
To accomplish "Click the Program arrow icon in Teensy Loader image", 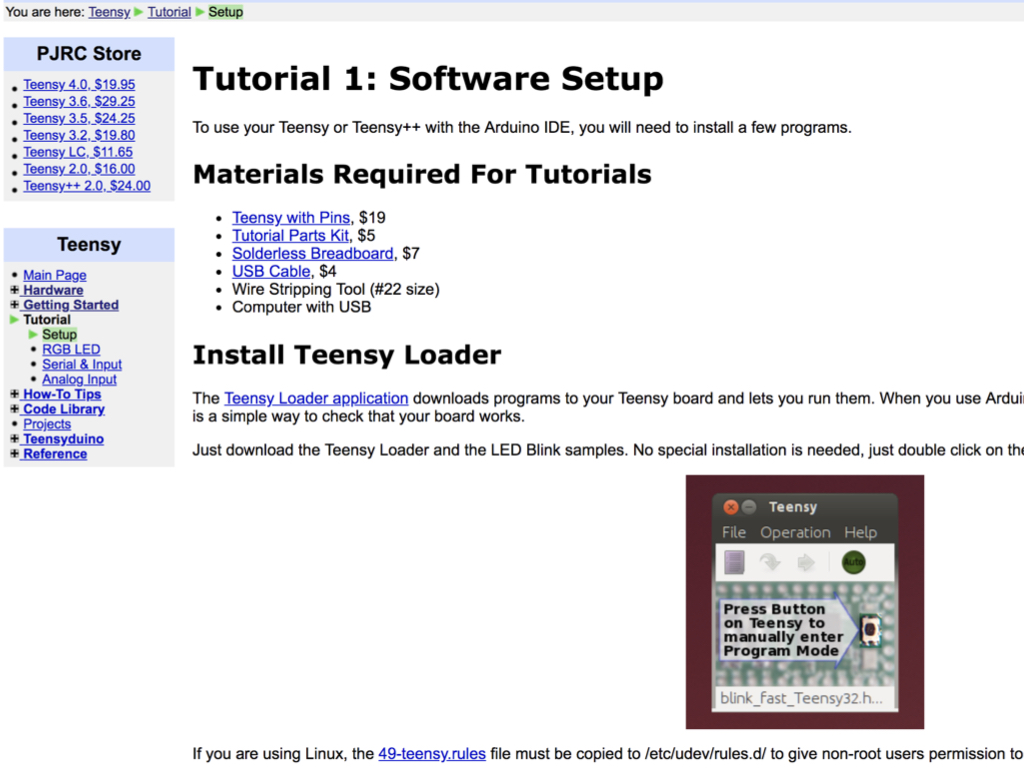I will tap(770, 562).
